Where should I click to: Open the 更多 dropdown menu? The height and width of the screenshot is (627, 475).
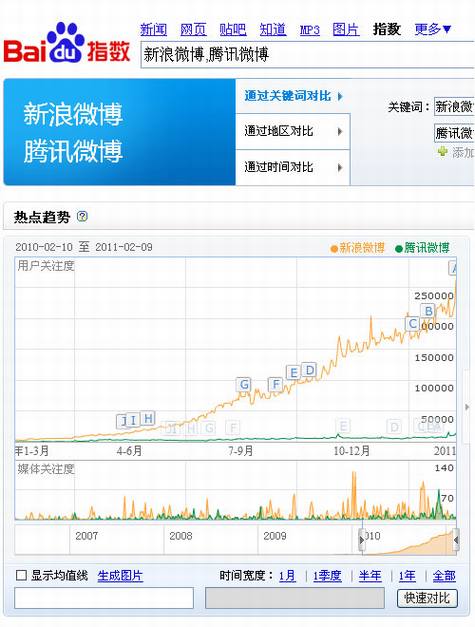(433, 29)
